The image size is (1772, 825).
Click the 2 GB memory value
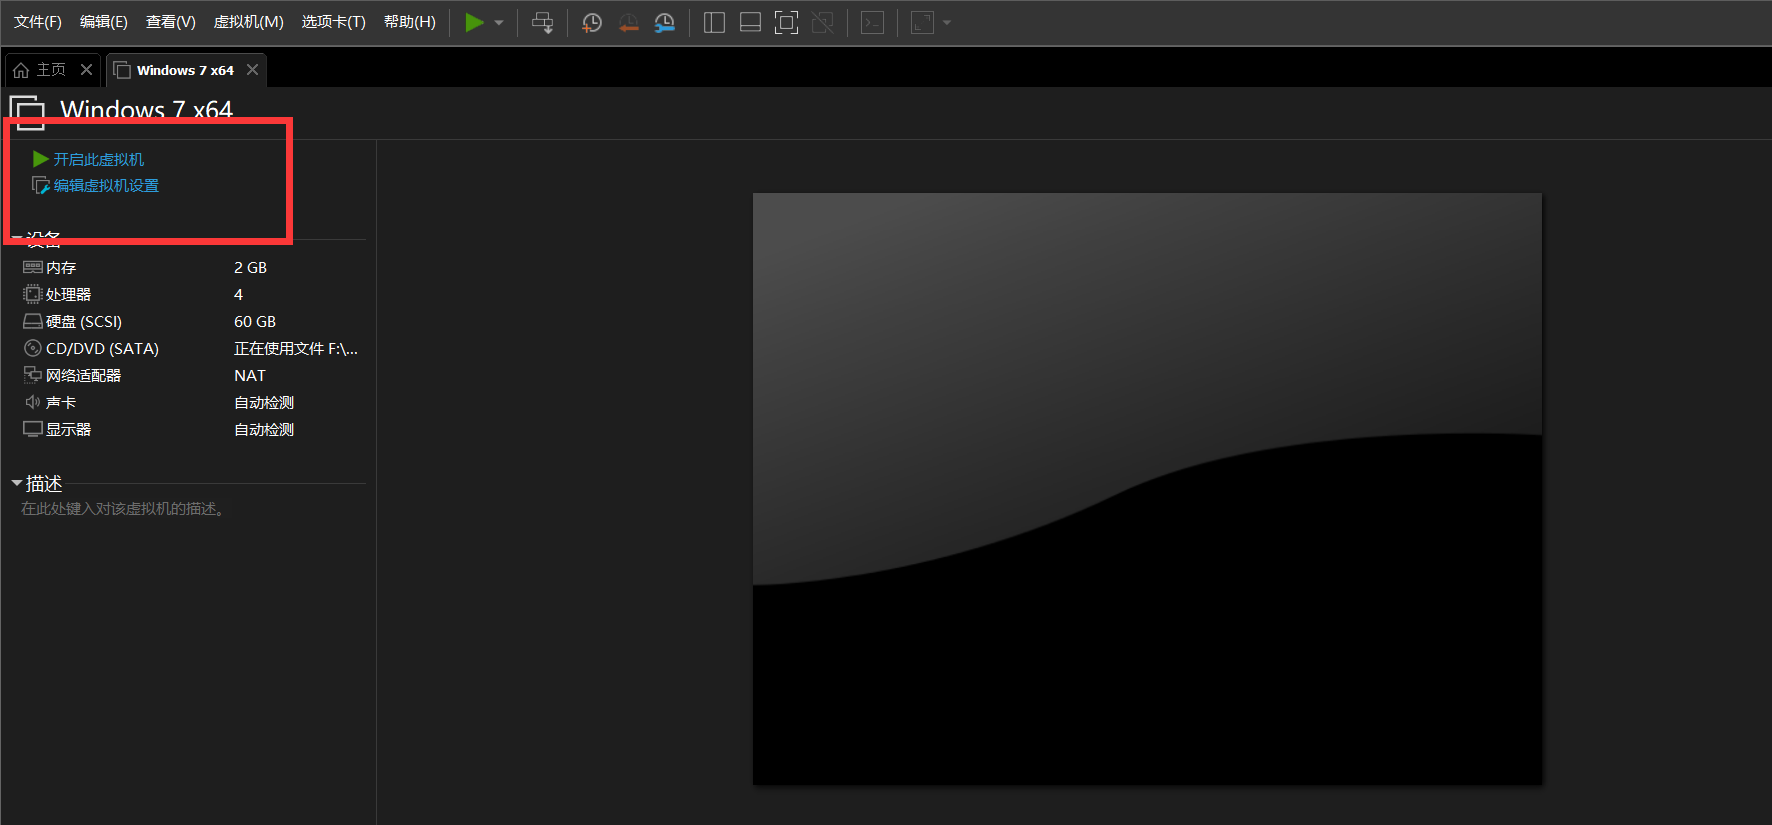coord(250,268)
